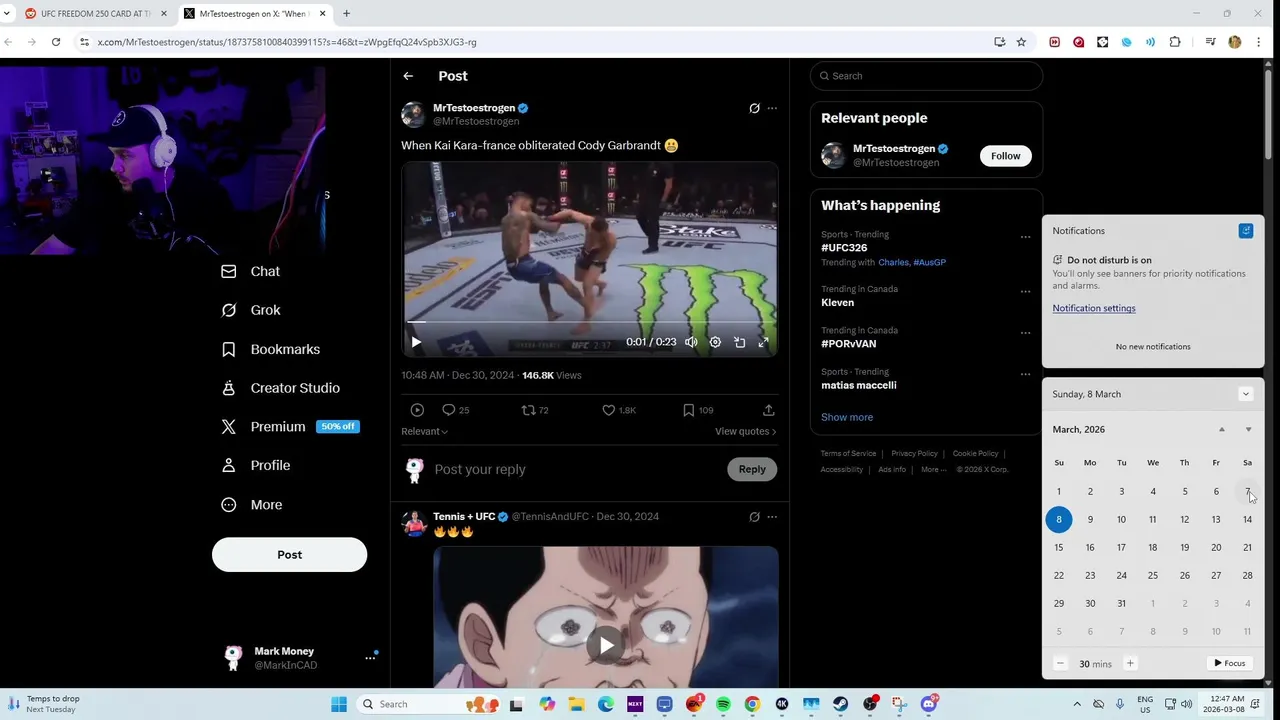Click the Post your reply field
The height and width of the screenshot is (720, 1280).
point(576,469)
